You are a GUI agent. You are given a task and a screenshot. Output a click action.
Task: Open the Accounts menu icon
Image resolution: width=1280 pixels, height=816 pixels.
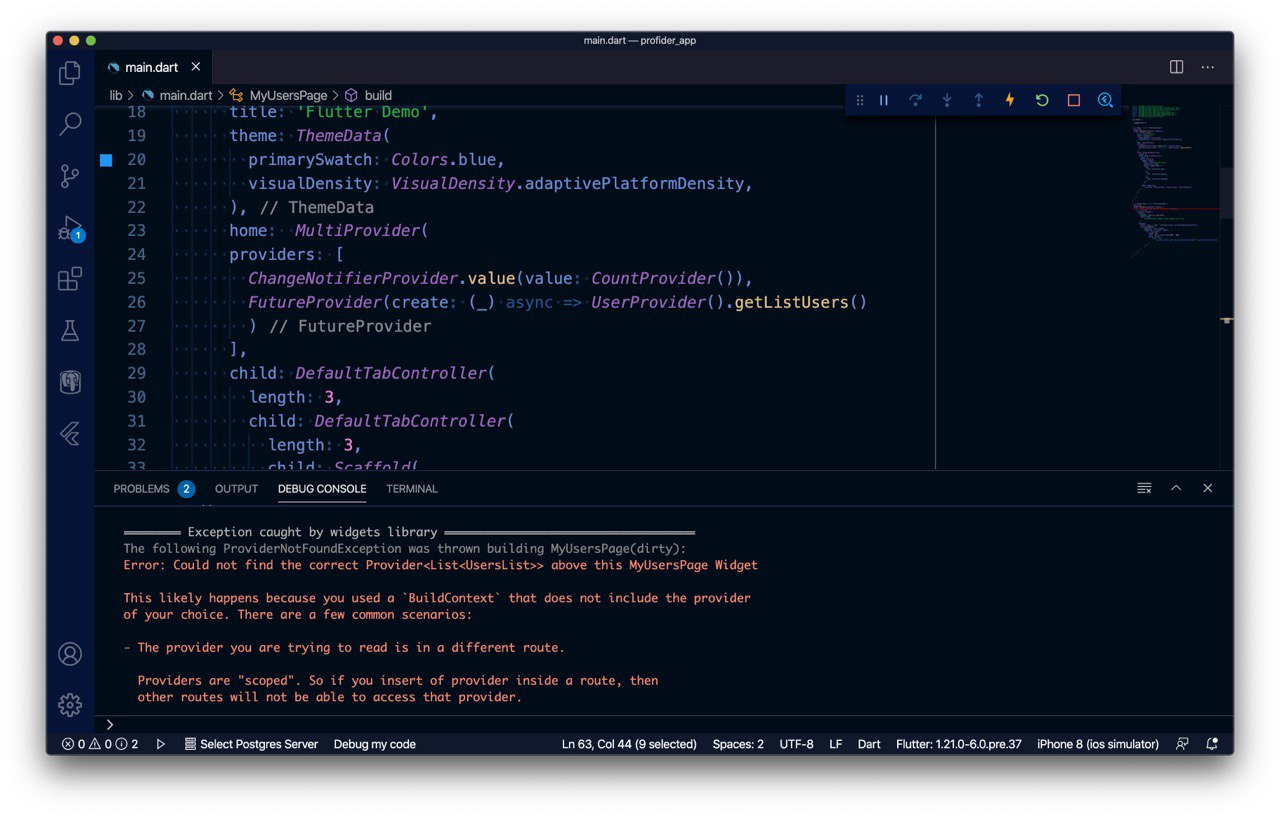click(x=70, y=654)
